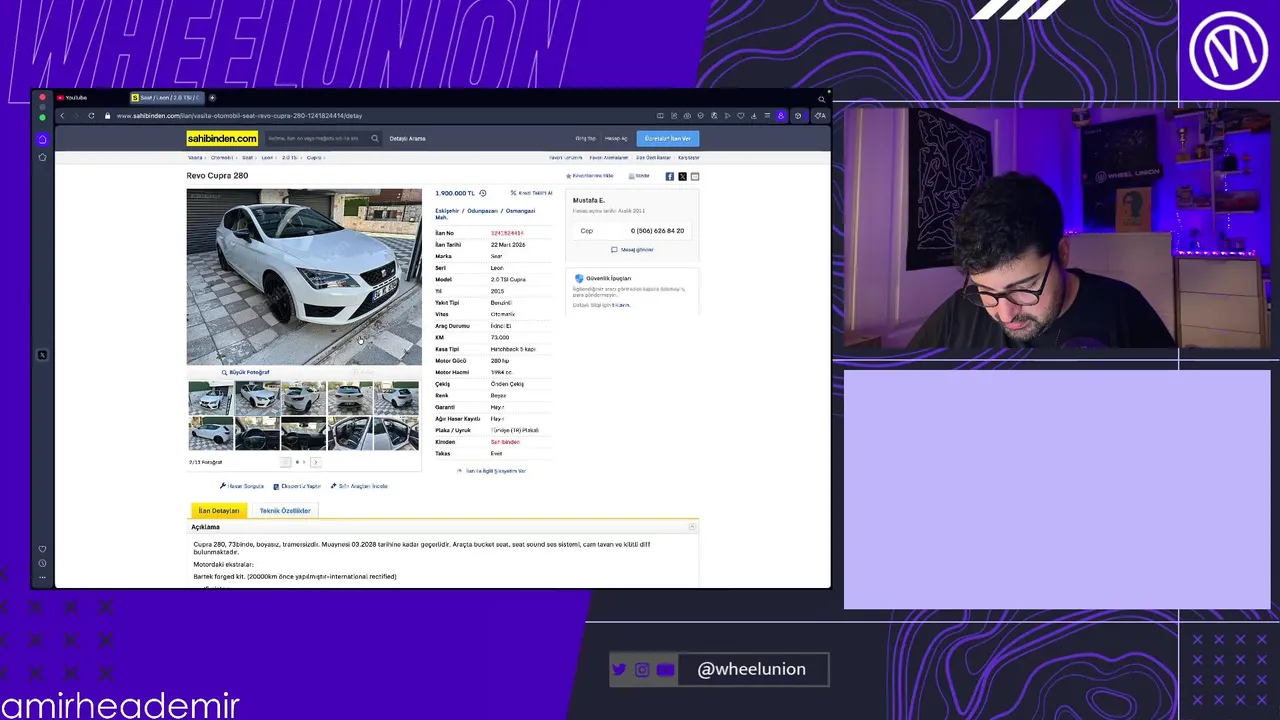Click the sidebar heart icon at bottom

42,549
